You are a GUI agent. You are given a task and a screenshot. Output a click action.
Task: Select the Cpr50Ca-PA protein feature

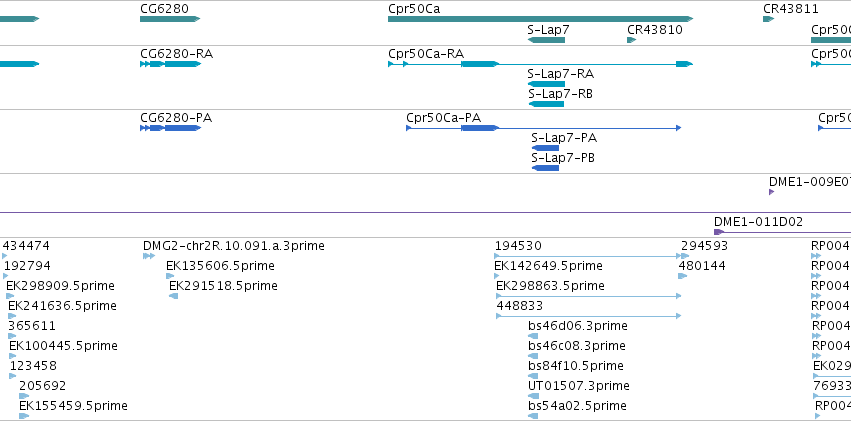tap(543, 128)
